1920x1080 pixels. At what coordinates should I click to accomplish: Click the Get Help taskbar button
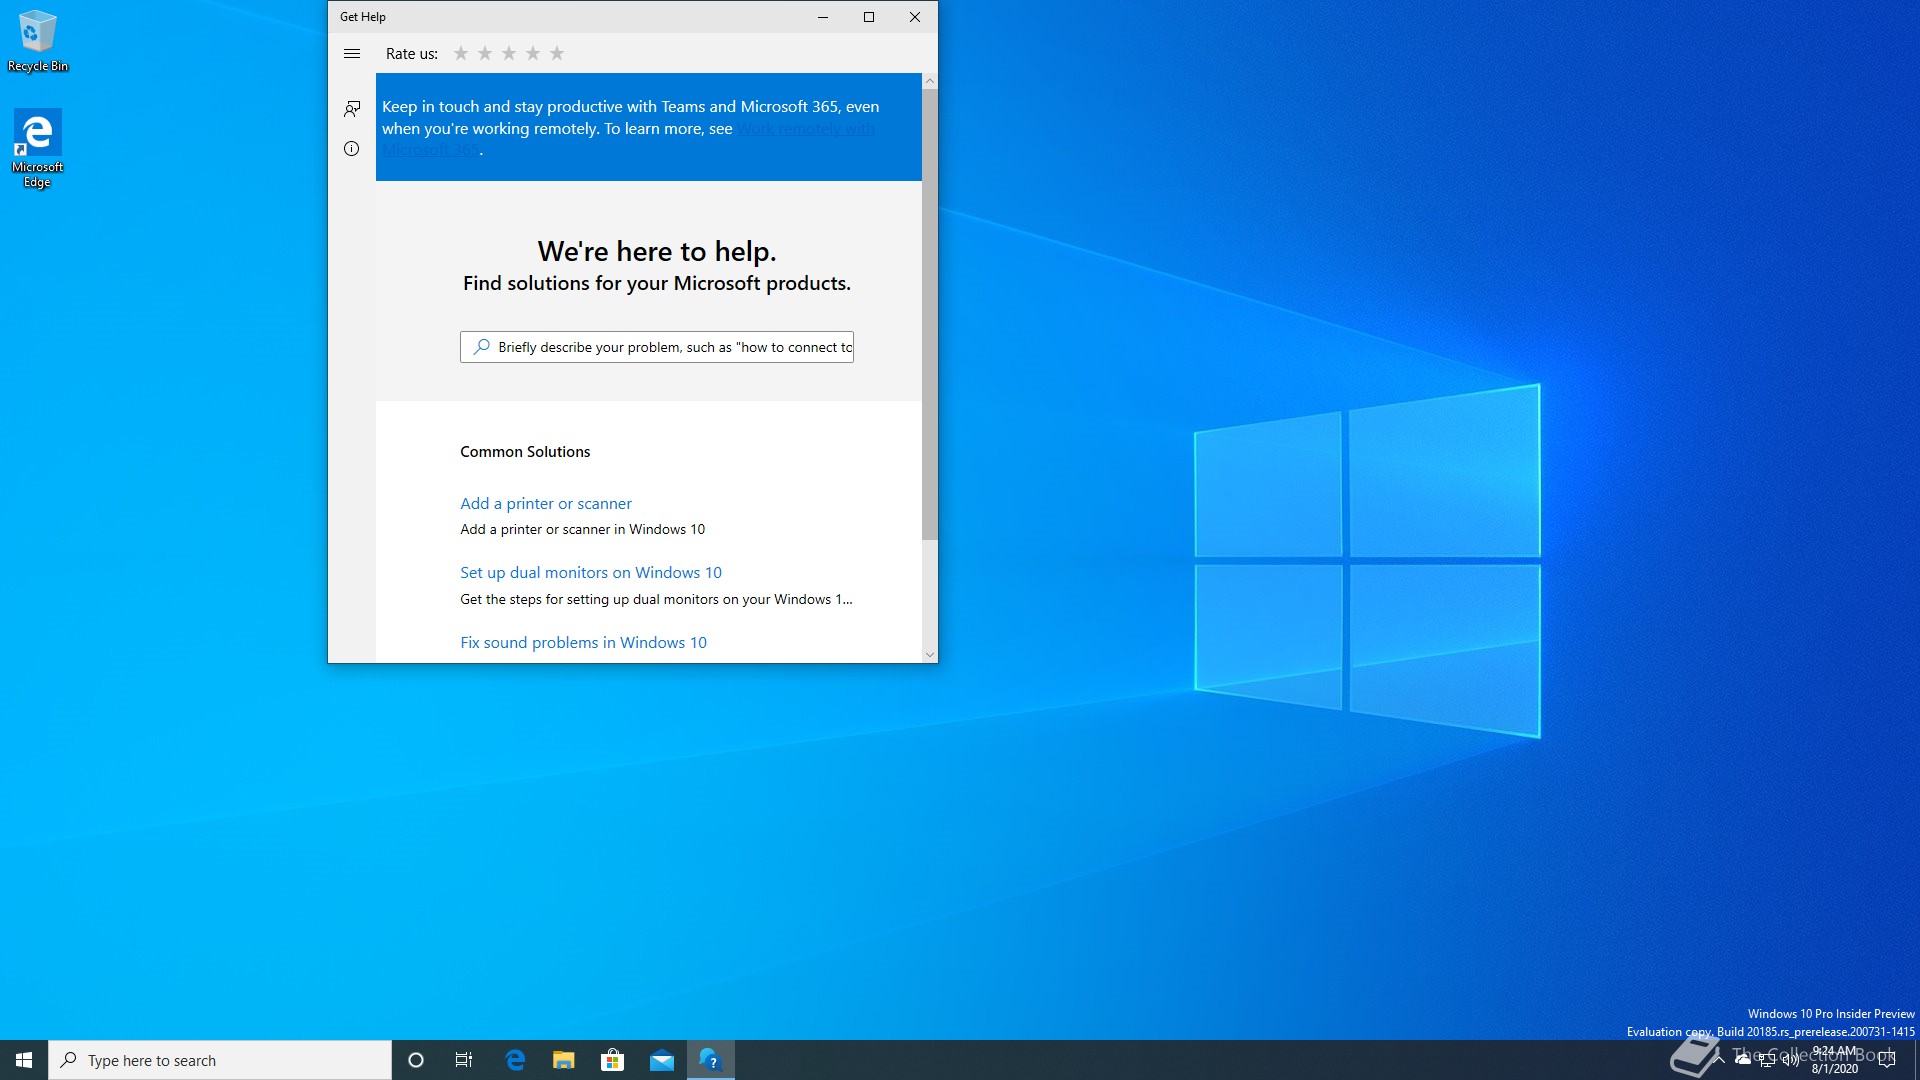[x=711, y=1060]
